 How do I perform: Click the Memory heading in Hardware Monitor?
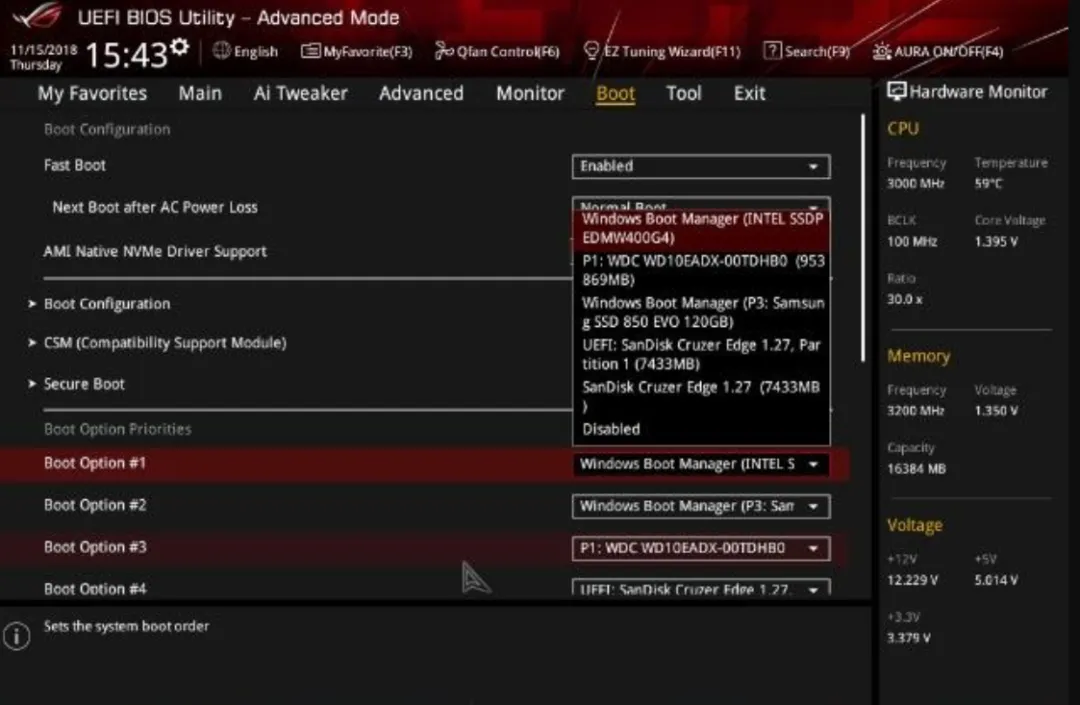pyautogui.click(x=918, y=356)
